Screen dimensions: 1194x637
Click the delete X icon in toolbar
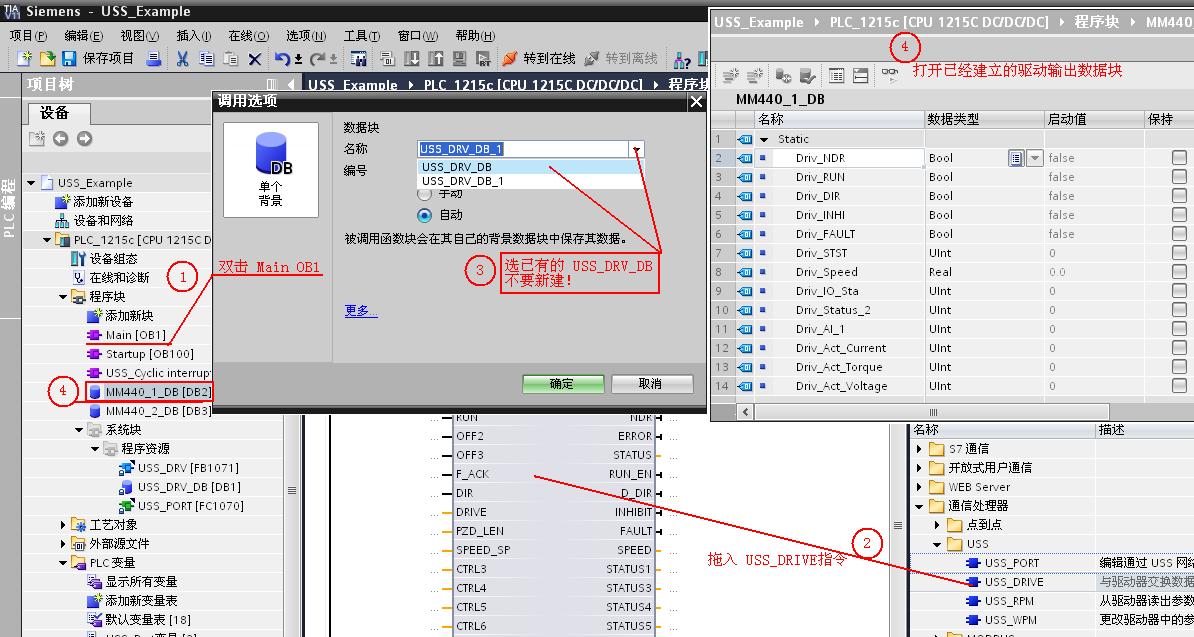[x=255, y=59]
